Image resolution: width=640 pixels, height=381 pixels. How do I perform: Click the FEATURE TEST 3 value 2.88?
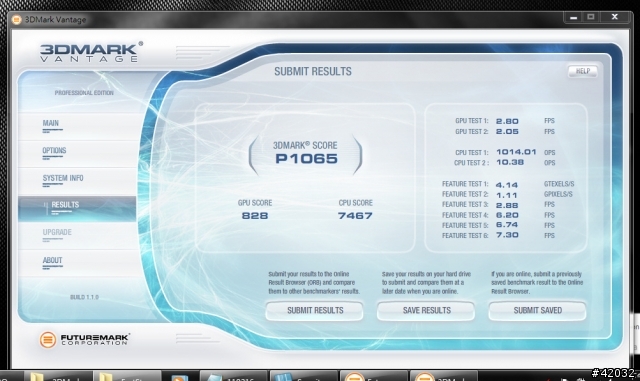[x=507, y=205]
